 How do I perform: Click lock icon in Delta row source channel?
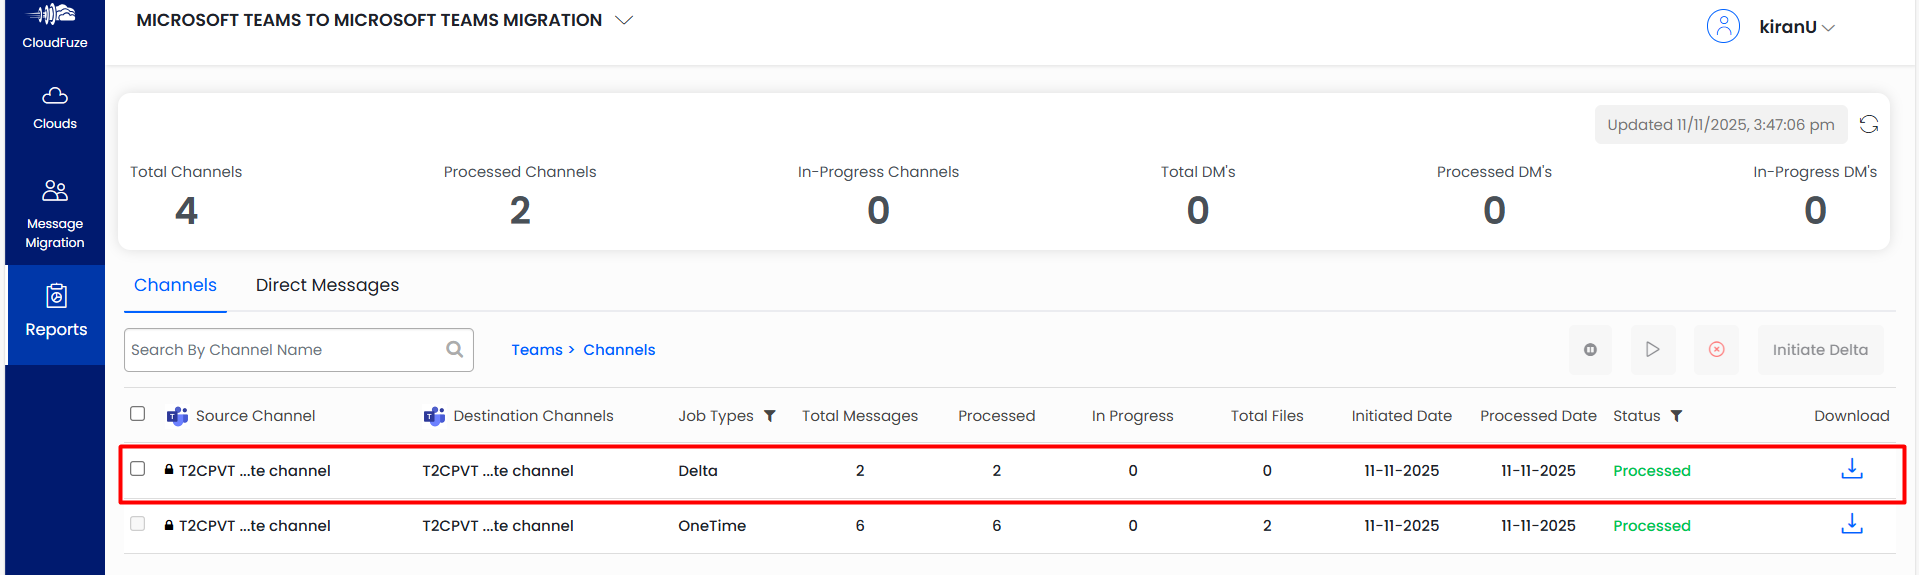tap(169, 469)
